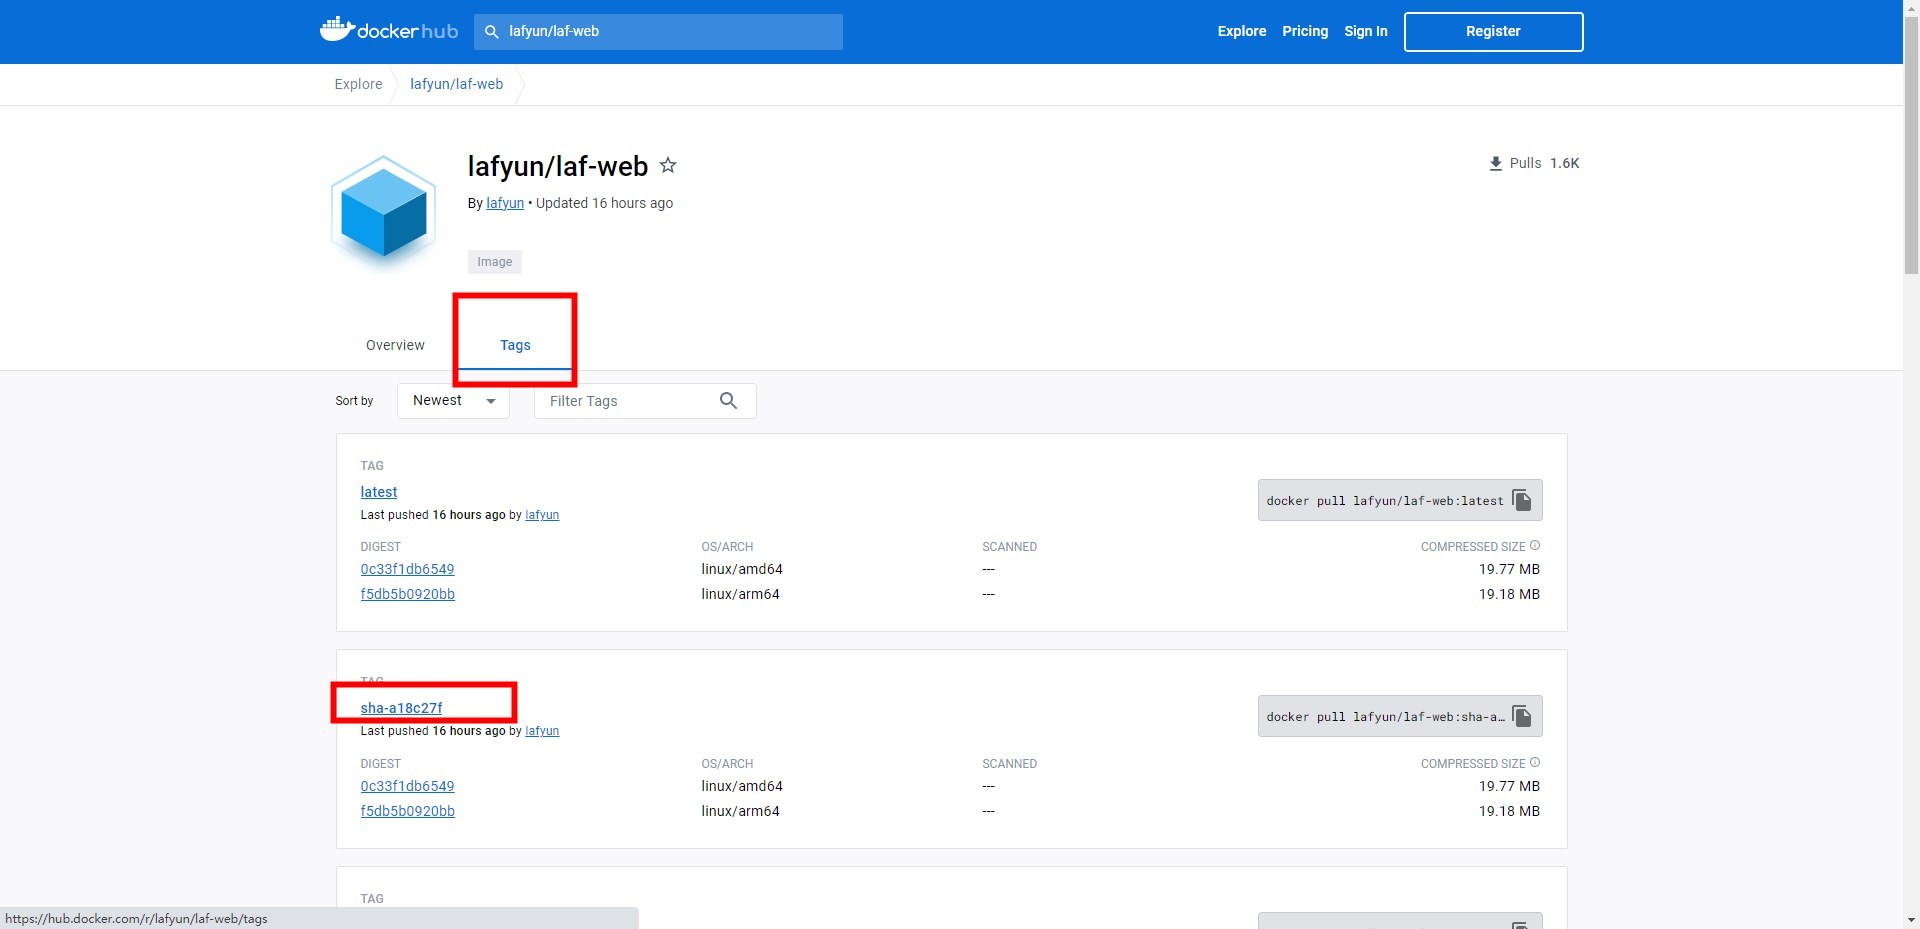Click linux/arm64 in the sha-a18c27f tag

[740, 811]
